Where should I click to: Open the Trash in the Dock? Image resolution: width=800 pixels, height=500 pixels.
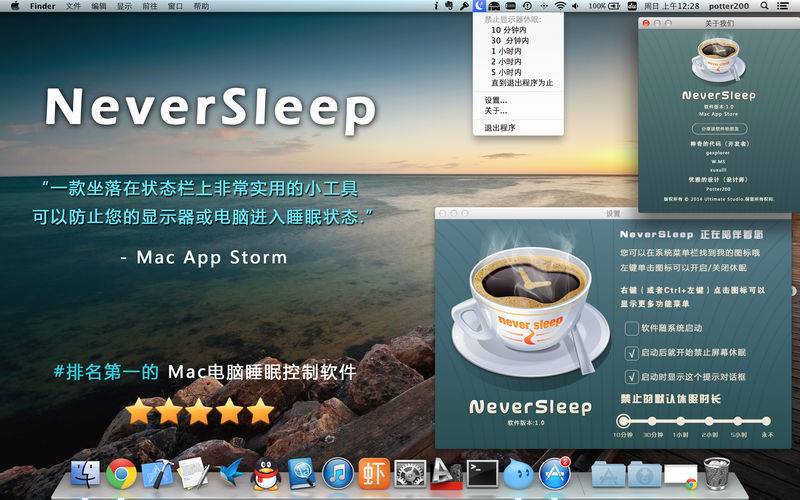pyautogui.click(x=717, y=473)
